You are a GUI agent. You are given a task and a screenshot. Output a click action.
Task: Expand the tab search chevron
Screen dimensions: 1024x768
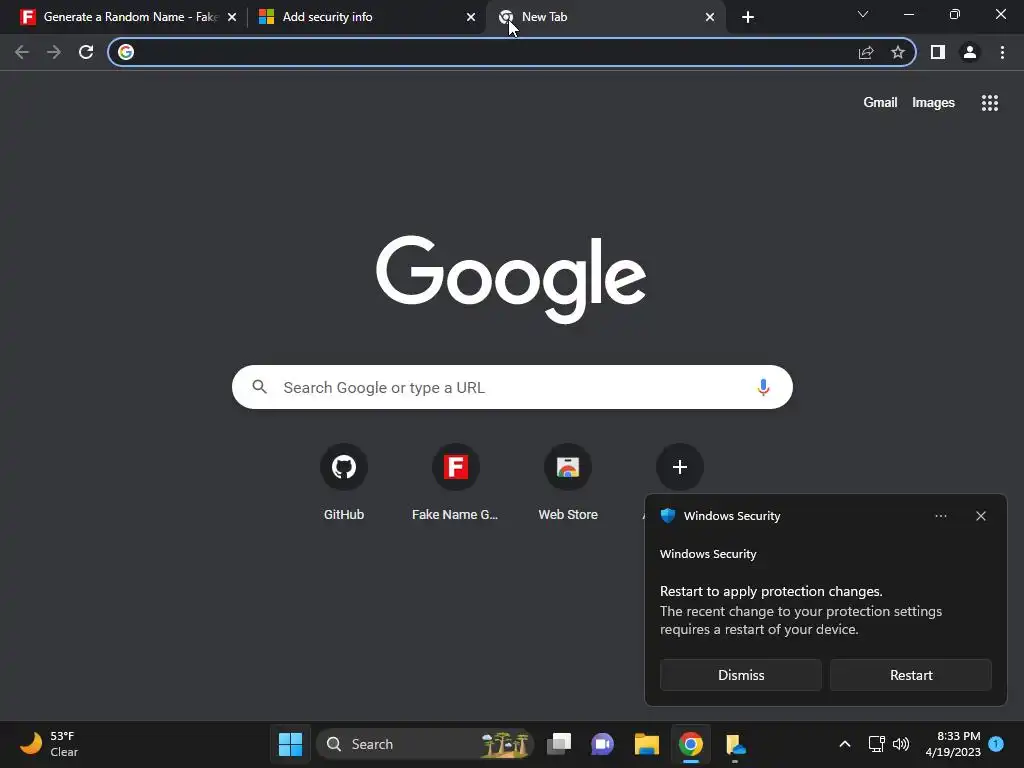point(863,14)
